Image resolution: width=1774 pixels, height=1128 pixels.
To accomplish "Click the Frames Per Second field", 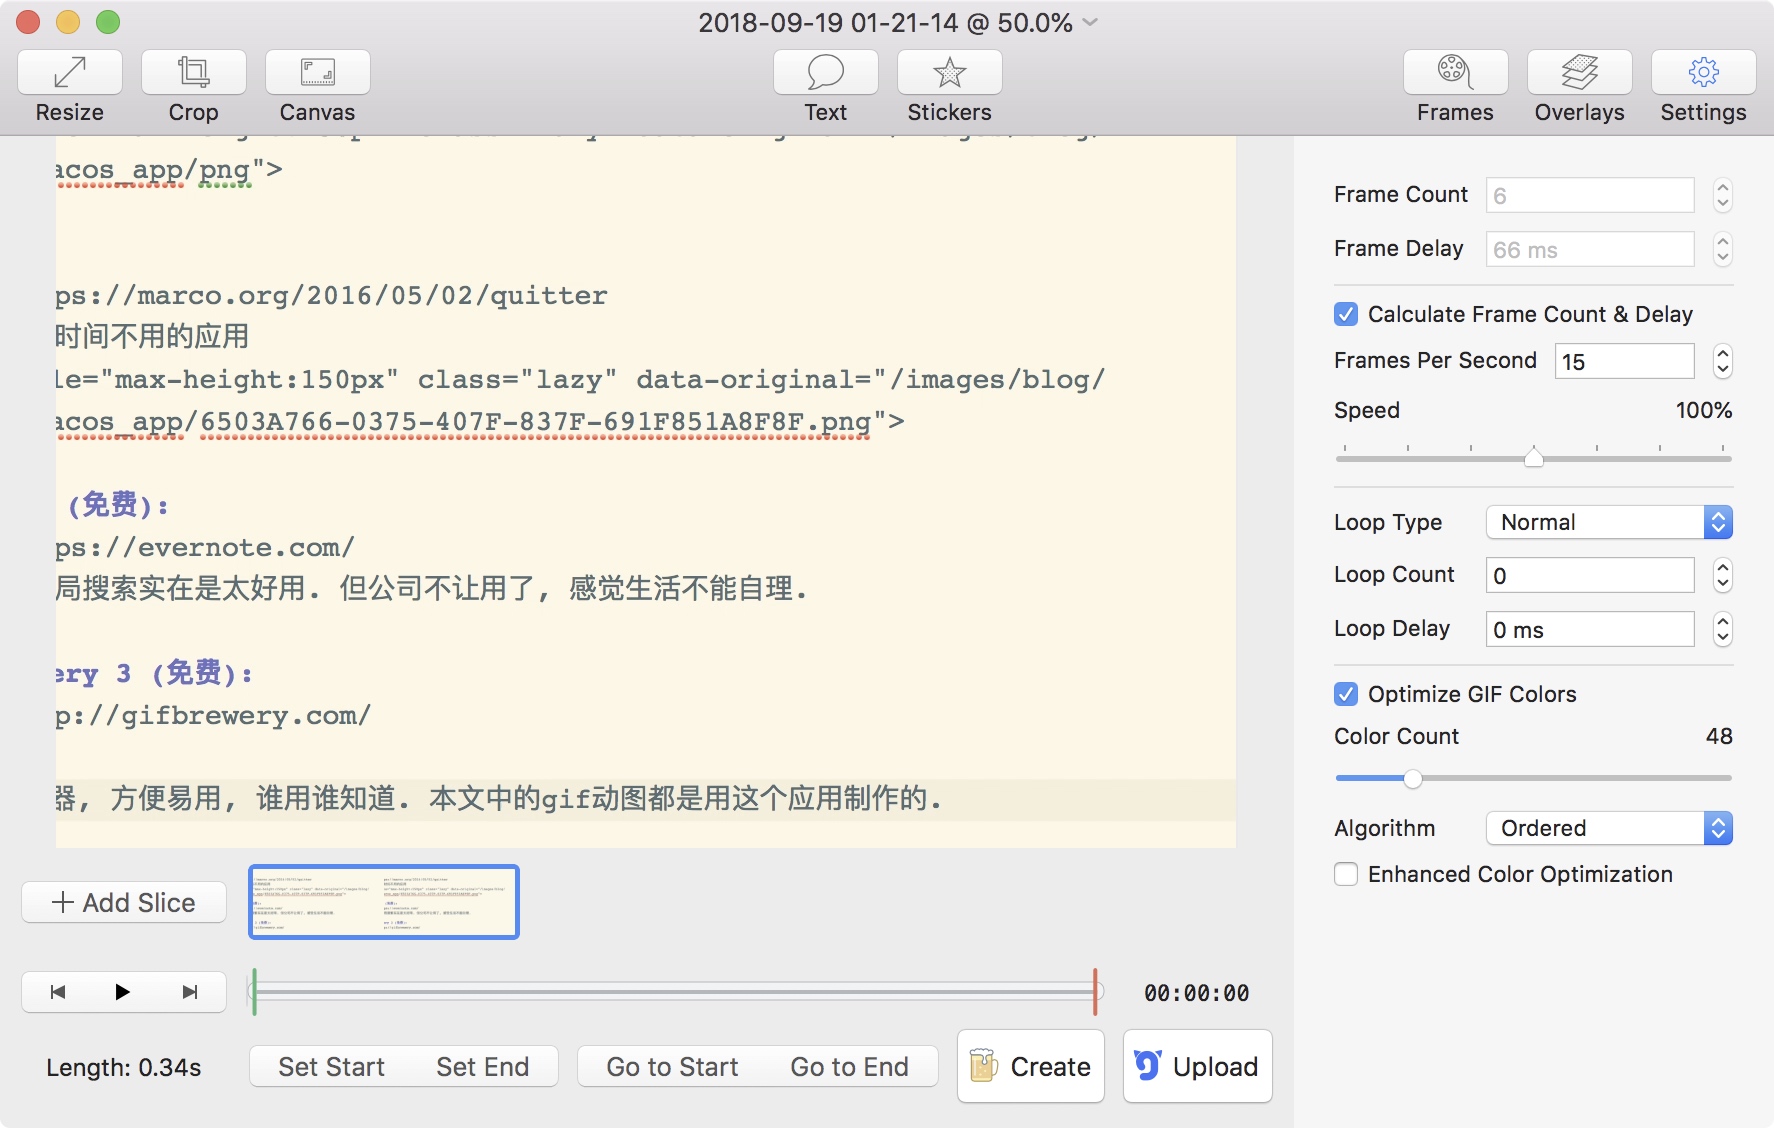I will tap(1623, 361).
